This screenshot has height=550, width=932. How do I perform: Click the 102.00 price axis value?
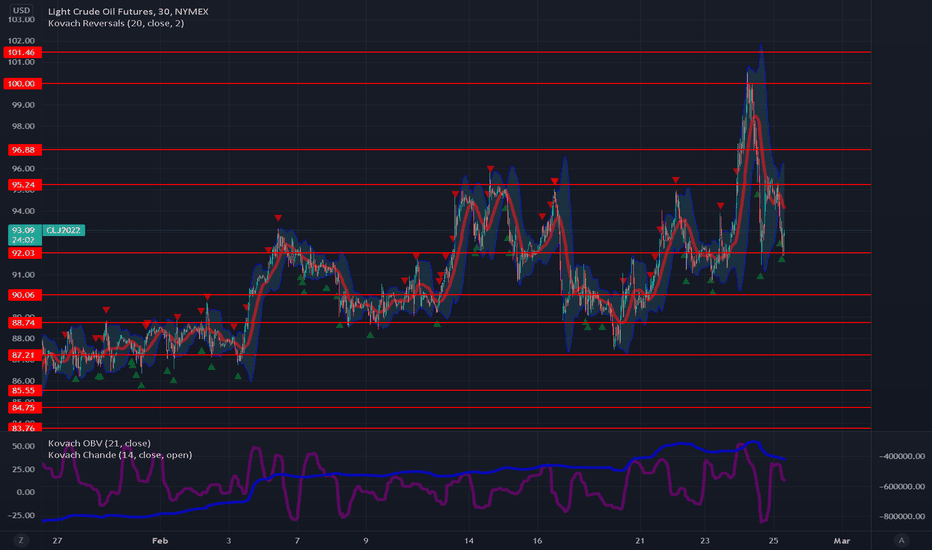point(21,40)
